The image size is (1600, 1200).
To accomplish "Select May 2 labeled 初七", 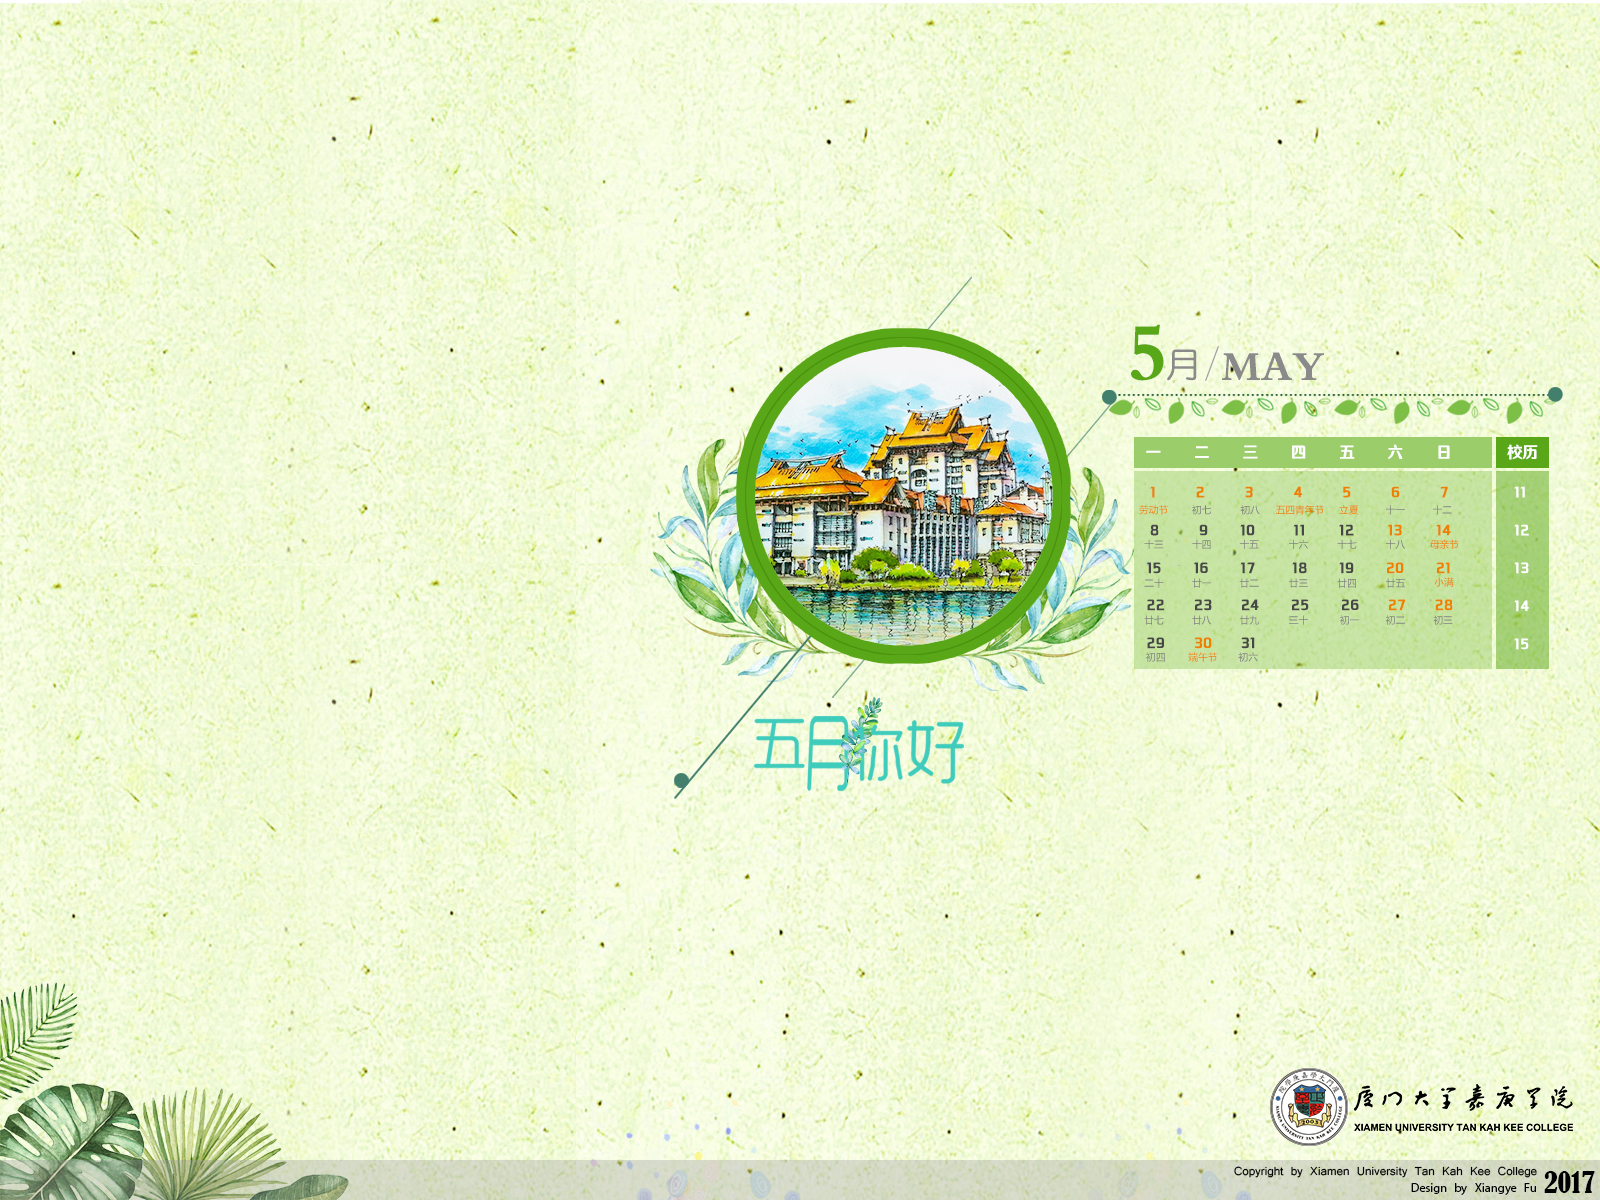I will 1201,500.
